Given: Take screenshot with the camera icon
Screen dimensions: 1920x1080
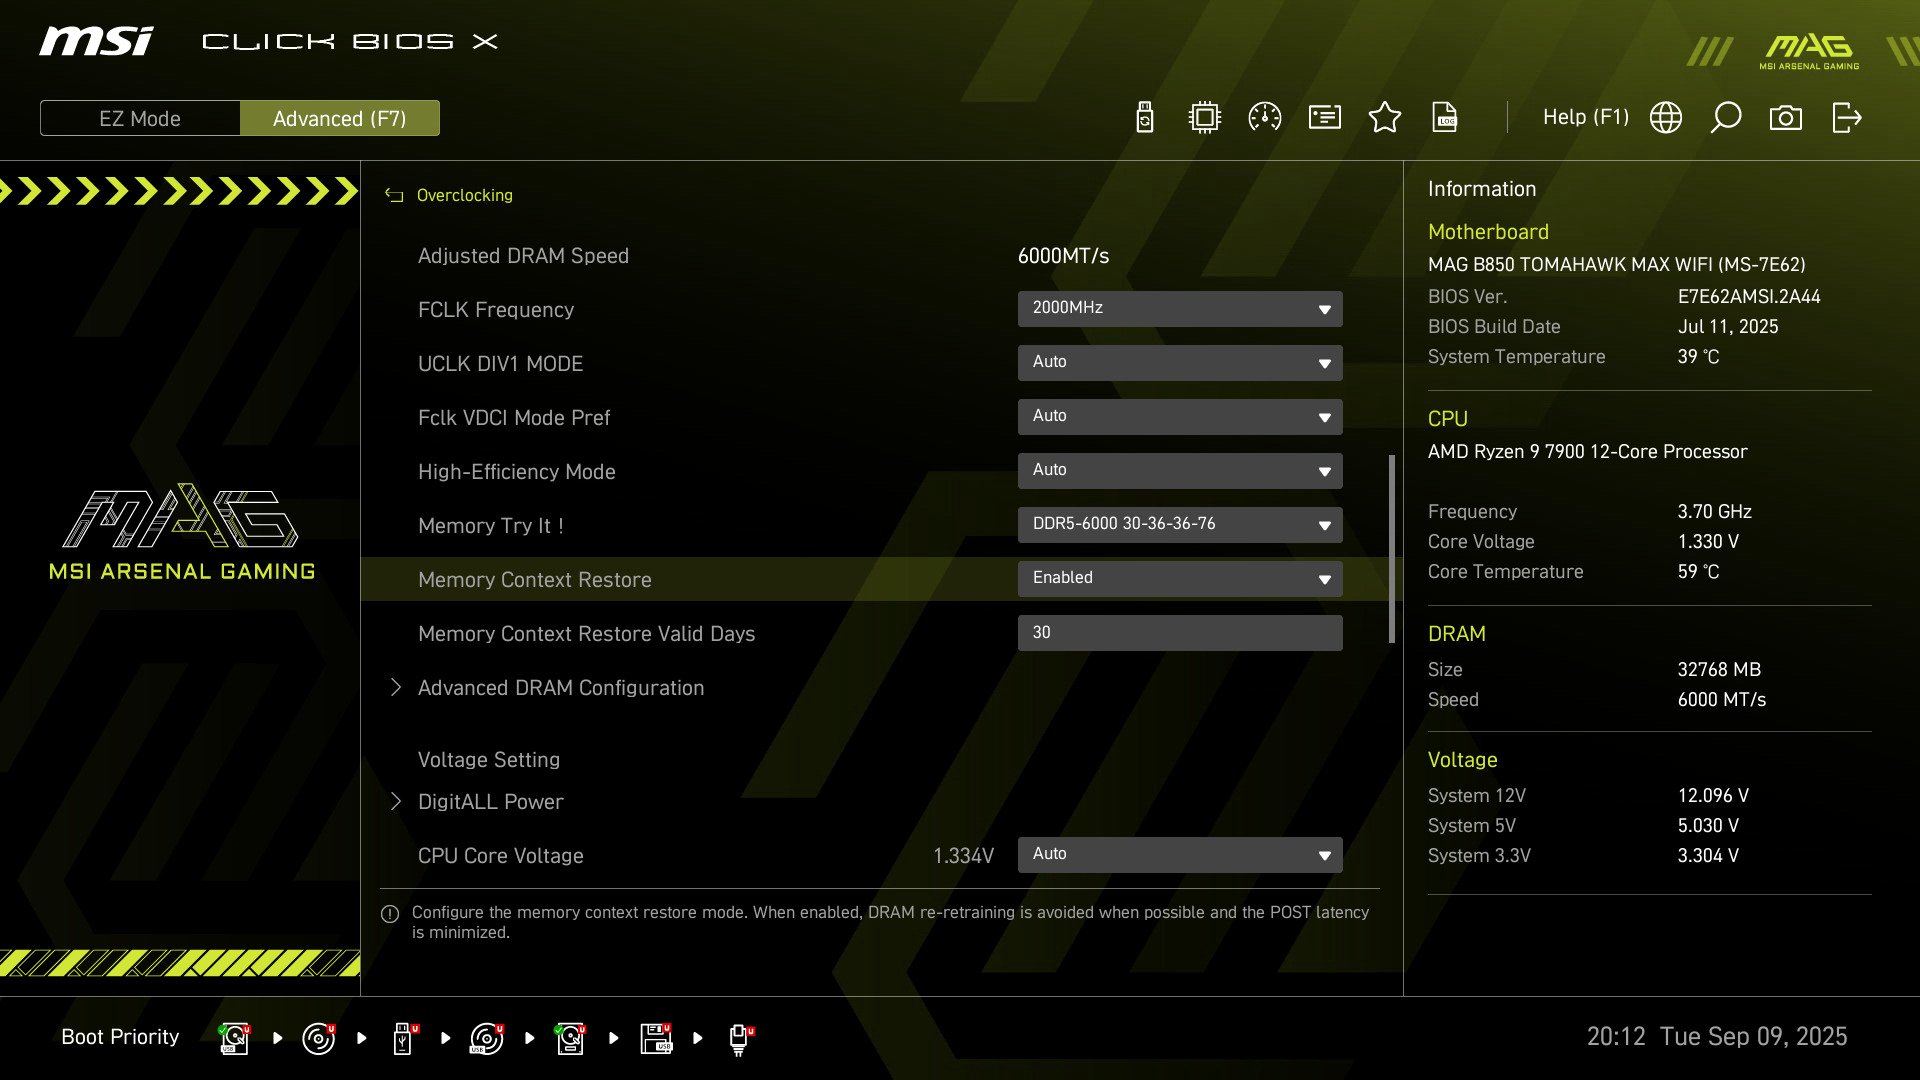Looking at the screenshot, I should pos(1786,118).
